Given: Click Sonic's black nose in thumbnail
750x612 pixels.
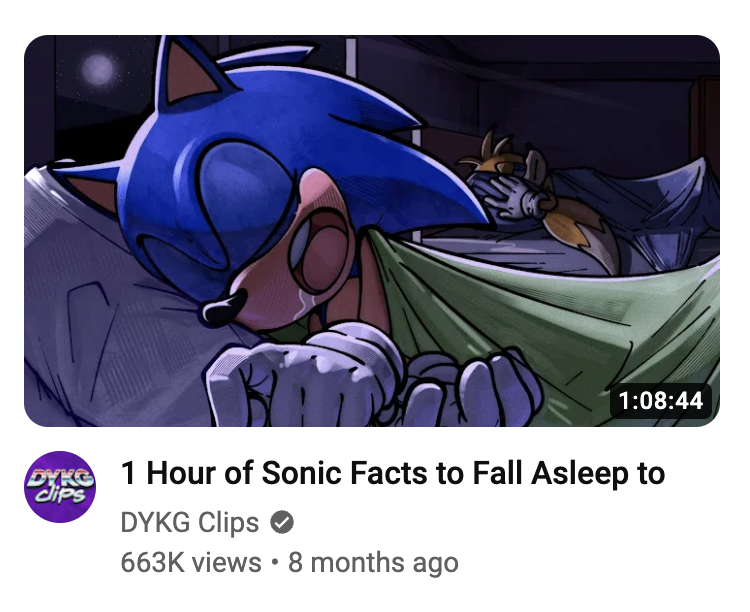Looking at the screenshot, I should pyautogui.click(x=216, y=312).
